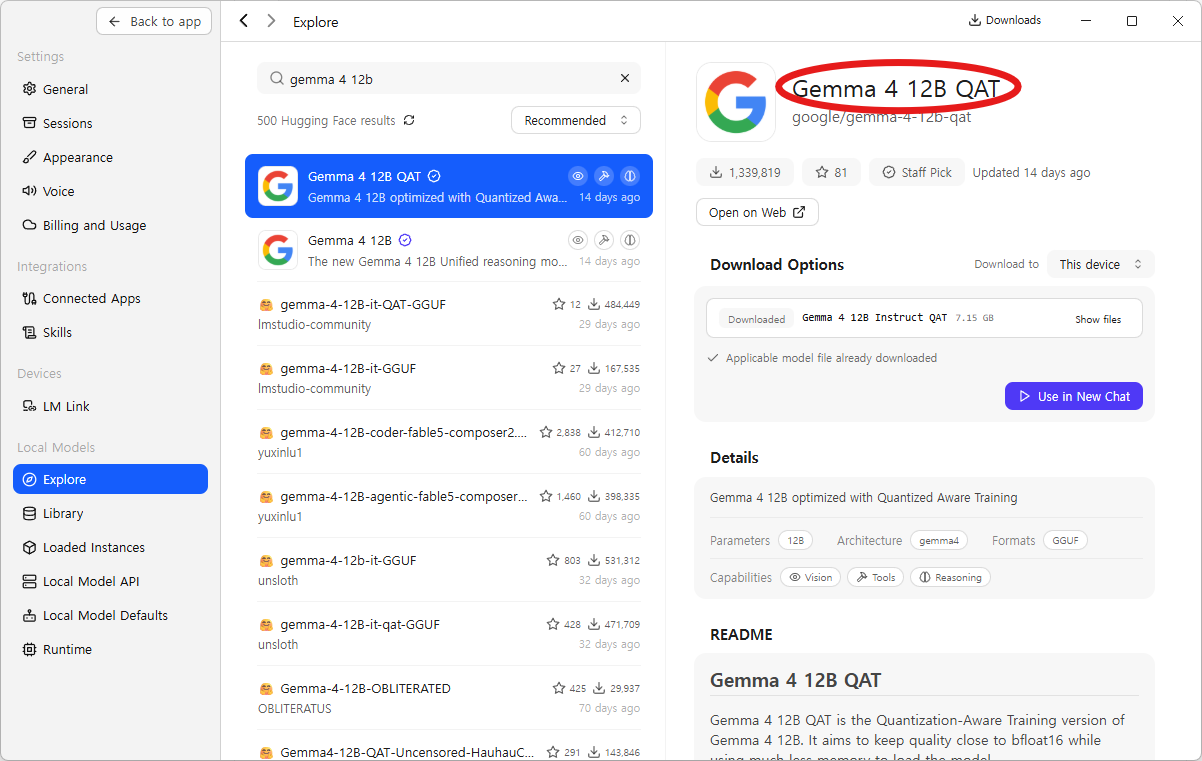Select unsloth gemma-4-12b-it-GGUF result
The width and height of the screenshot is (1202, 761).
tap(449, 570)
